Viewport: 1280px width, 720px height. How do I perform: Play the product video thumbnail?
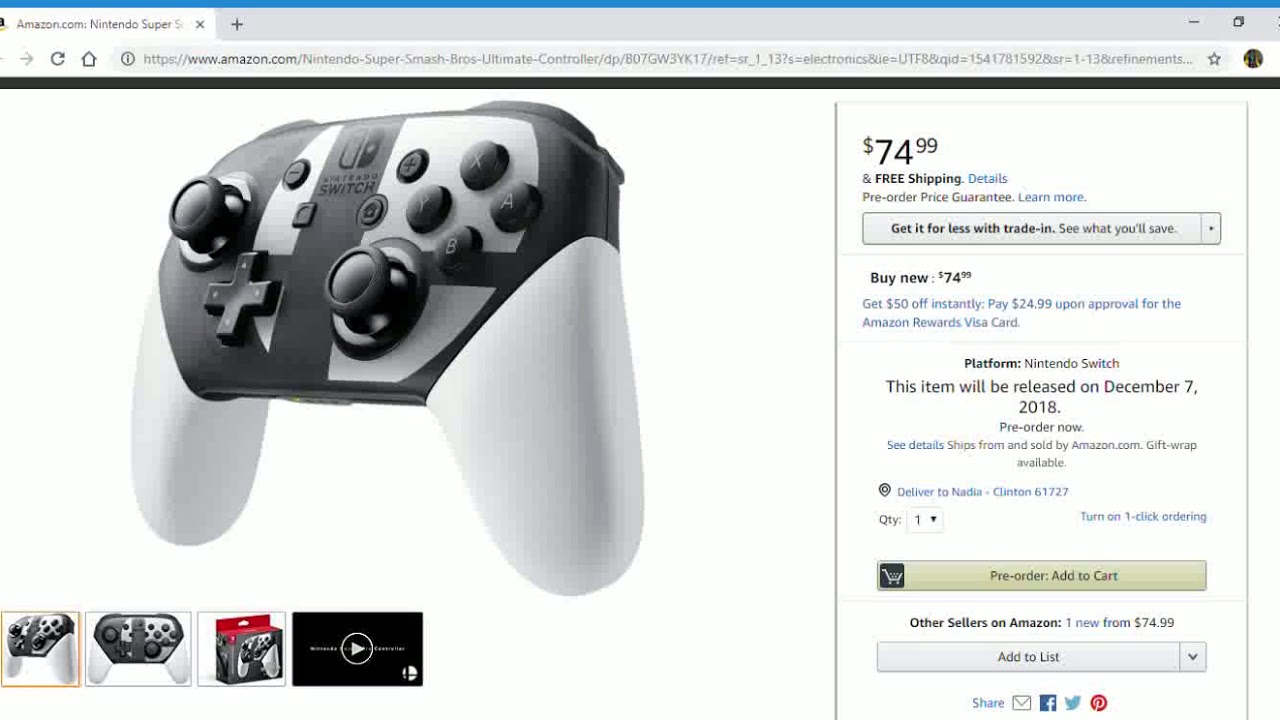click(357, 649)
